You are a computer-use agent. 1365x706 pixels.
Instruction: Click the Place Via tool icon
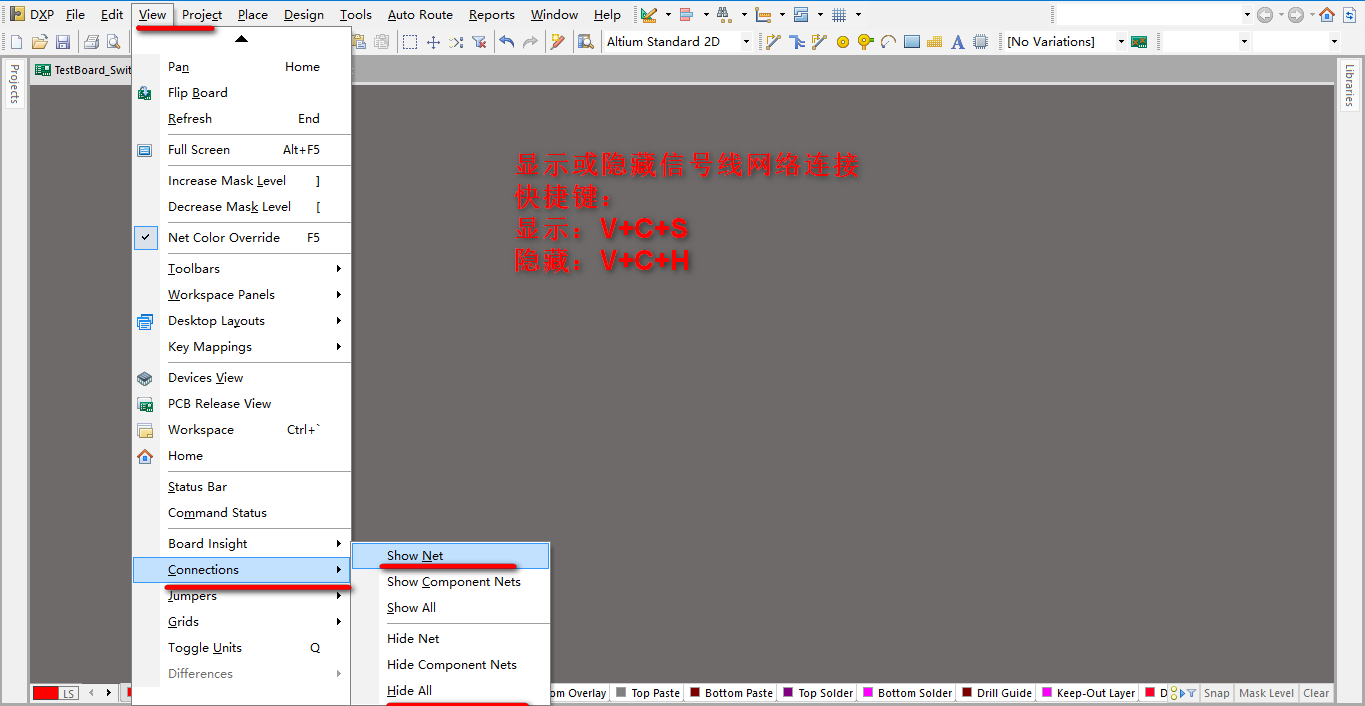click(x=865, y=42)
